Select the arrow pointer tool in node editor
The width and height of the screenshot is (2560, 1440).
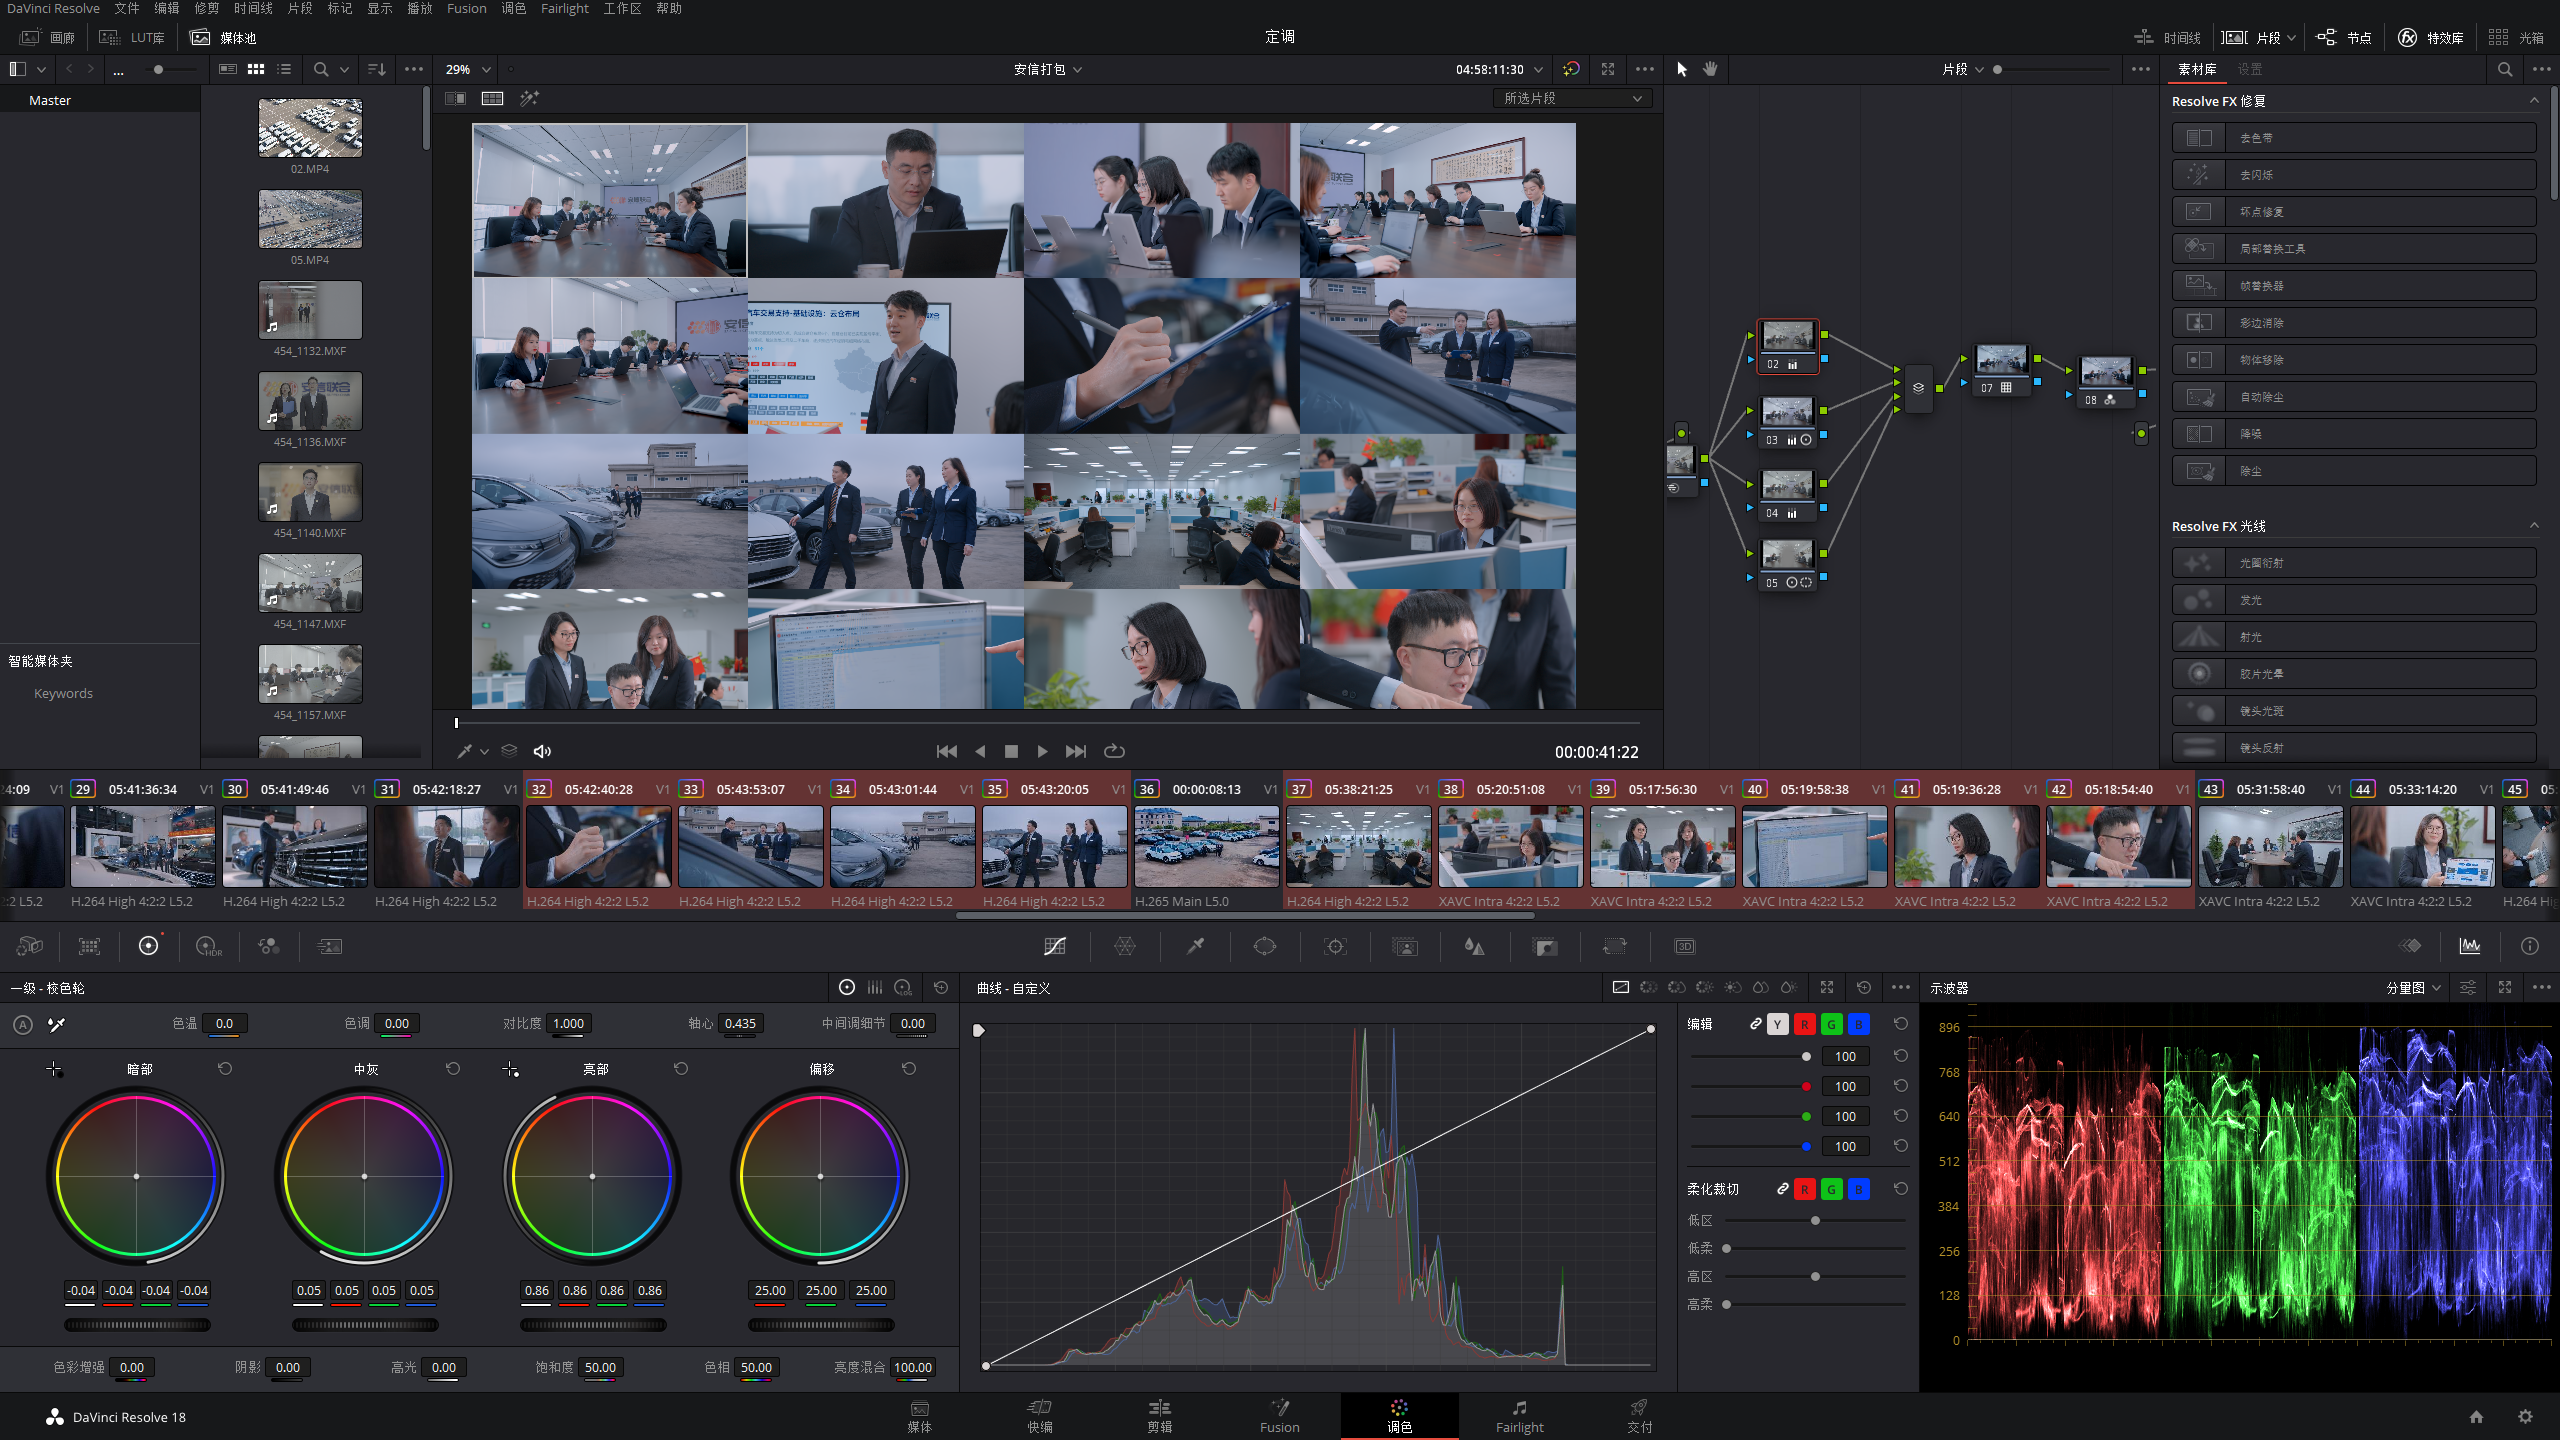click(1681, 69)
